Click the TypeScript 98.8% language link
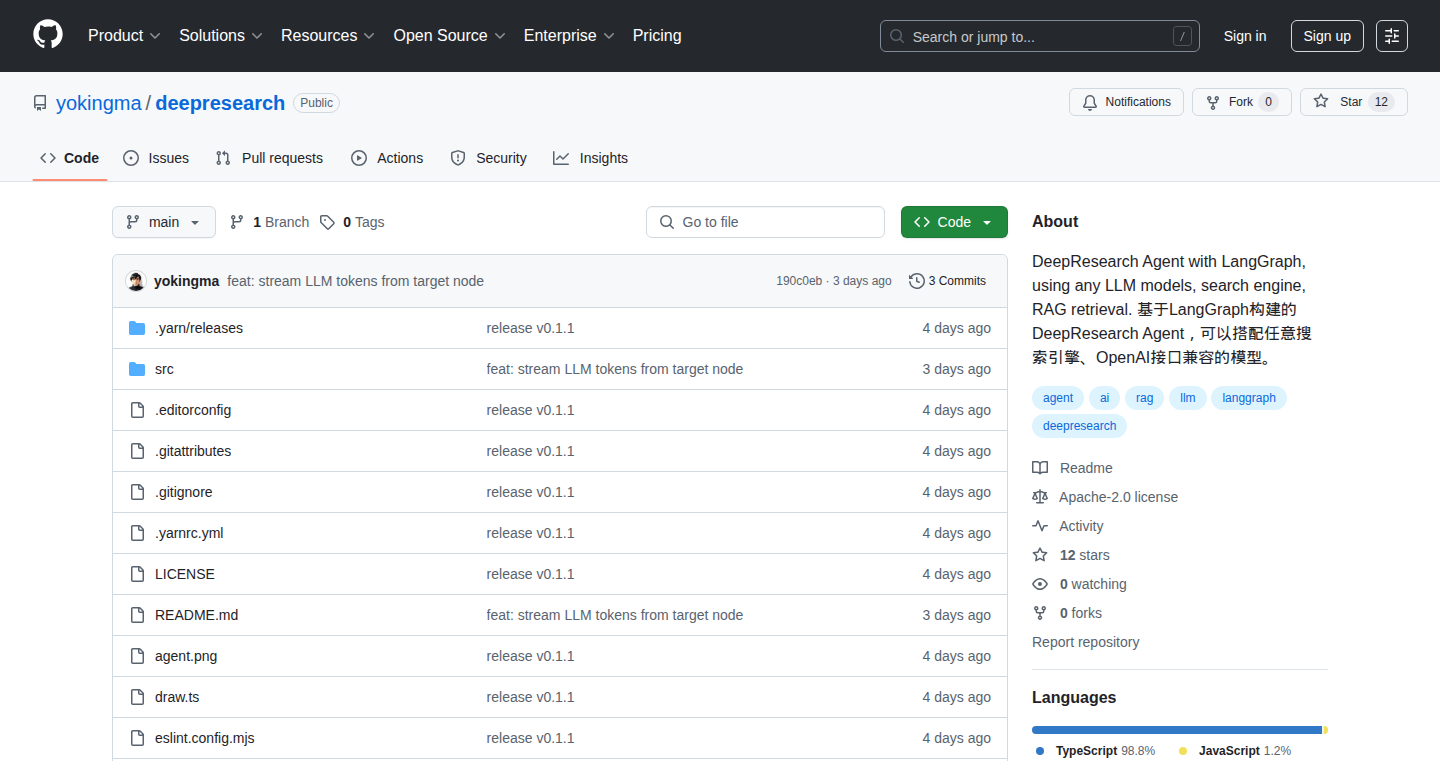 coord(1095,750)
